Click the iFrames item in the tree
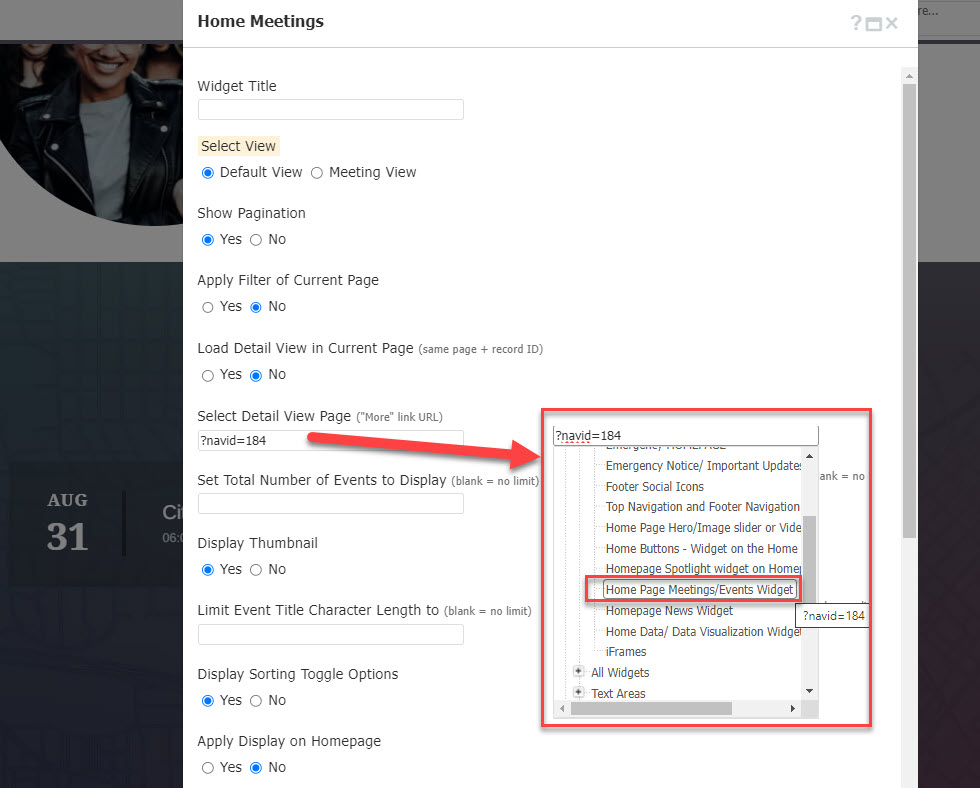The image size is (980, 788). pyautogui.click(x=625, y=651)
